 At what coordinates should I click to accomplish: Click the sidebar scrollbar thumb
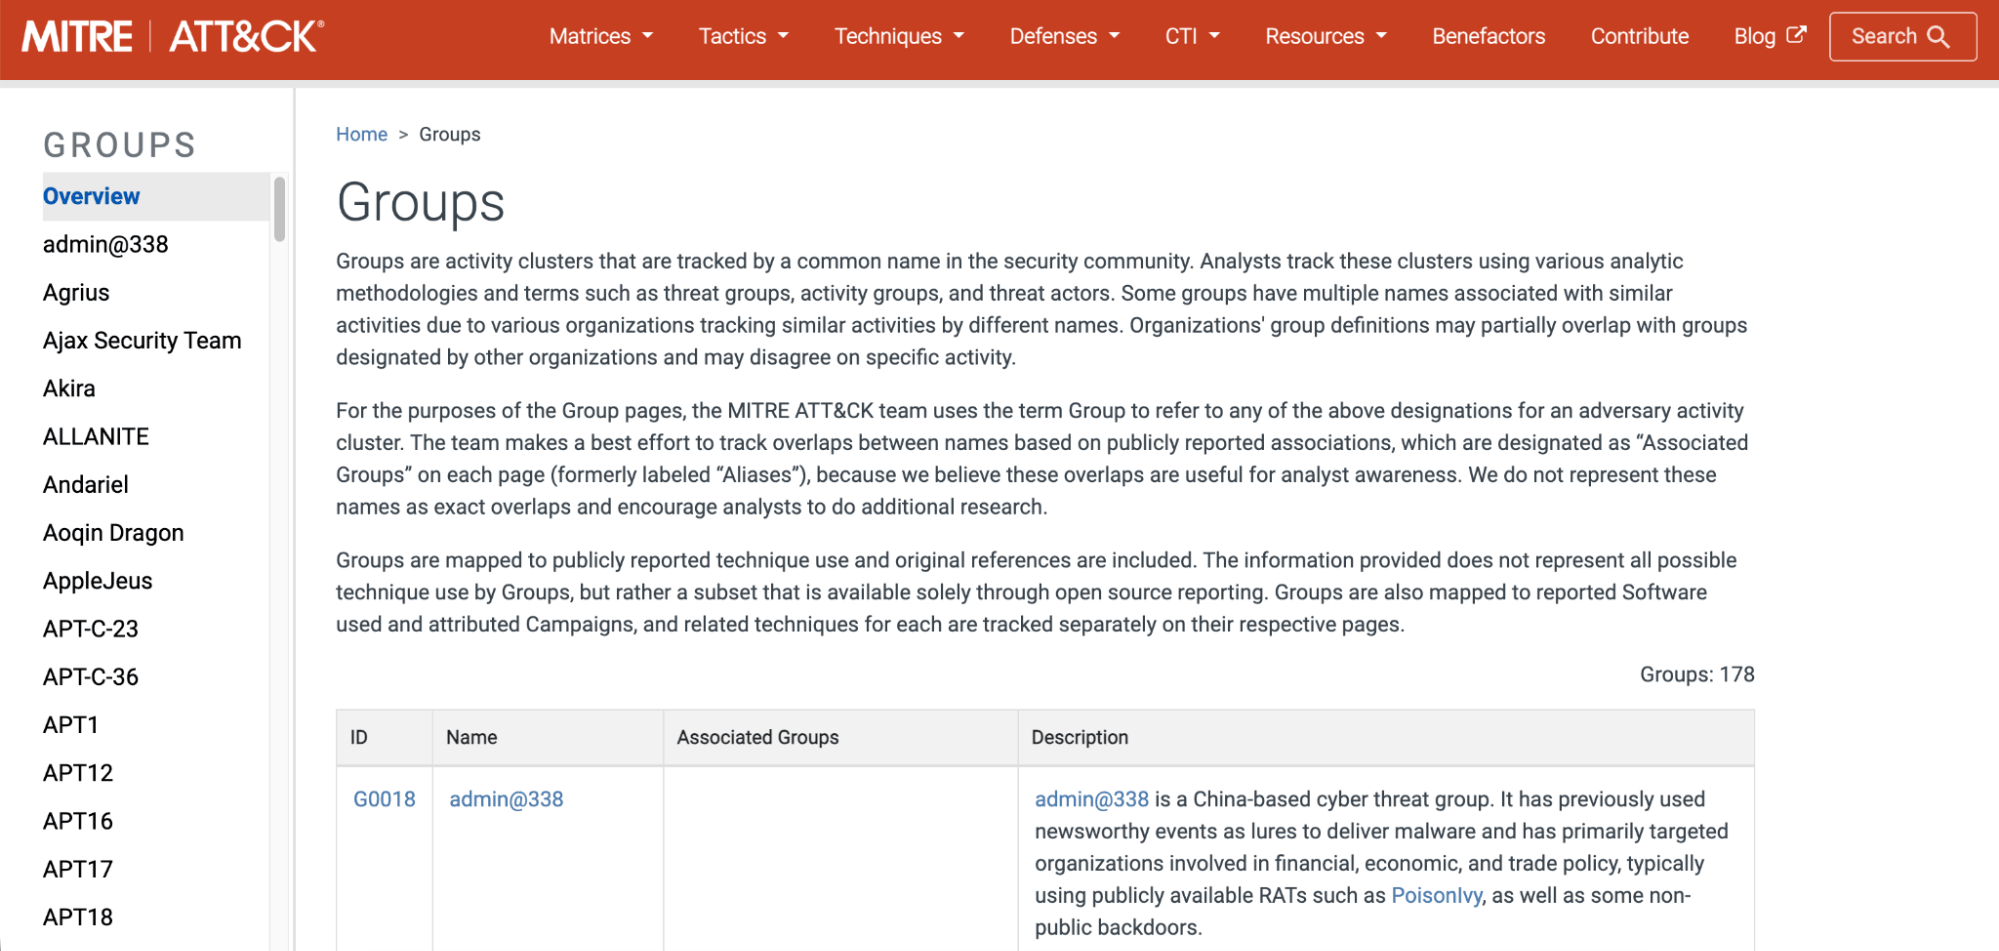click(x=280, y=208)
